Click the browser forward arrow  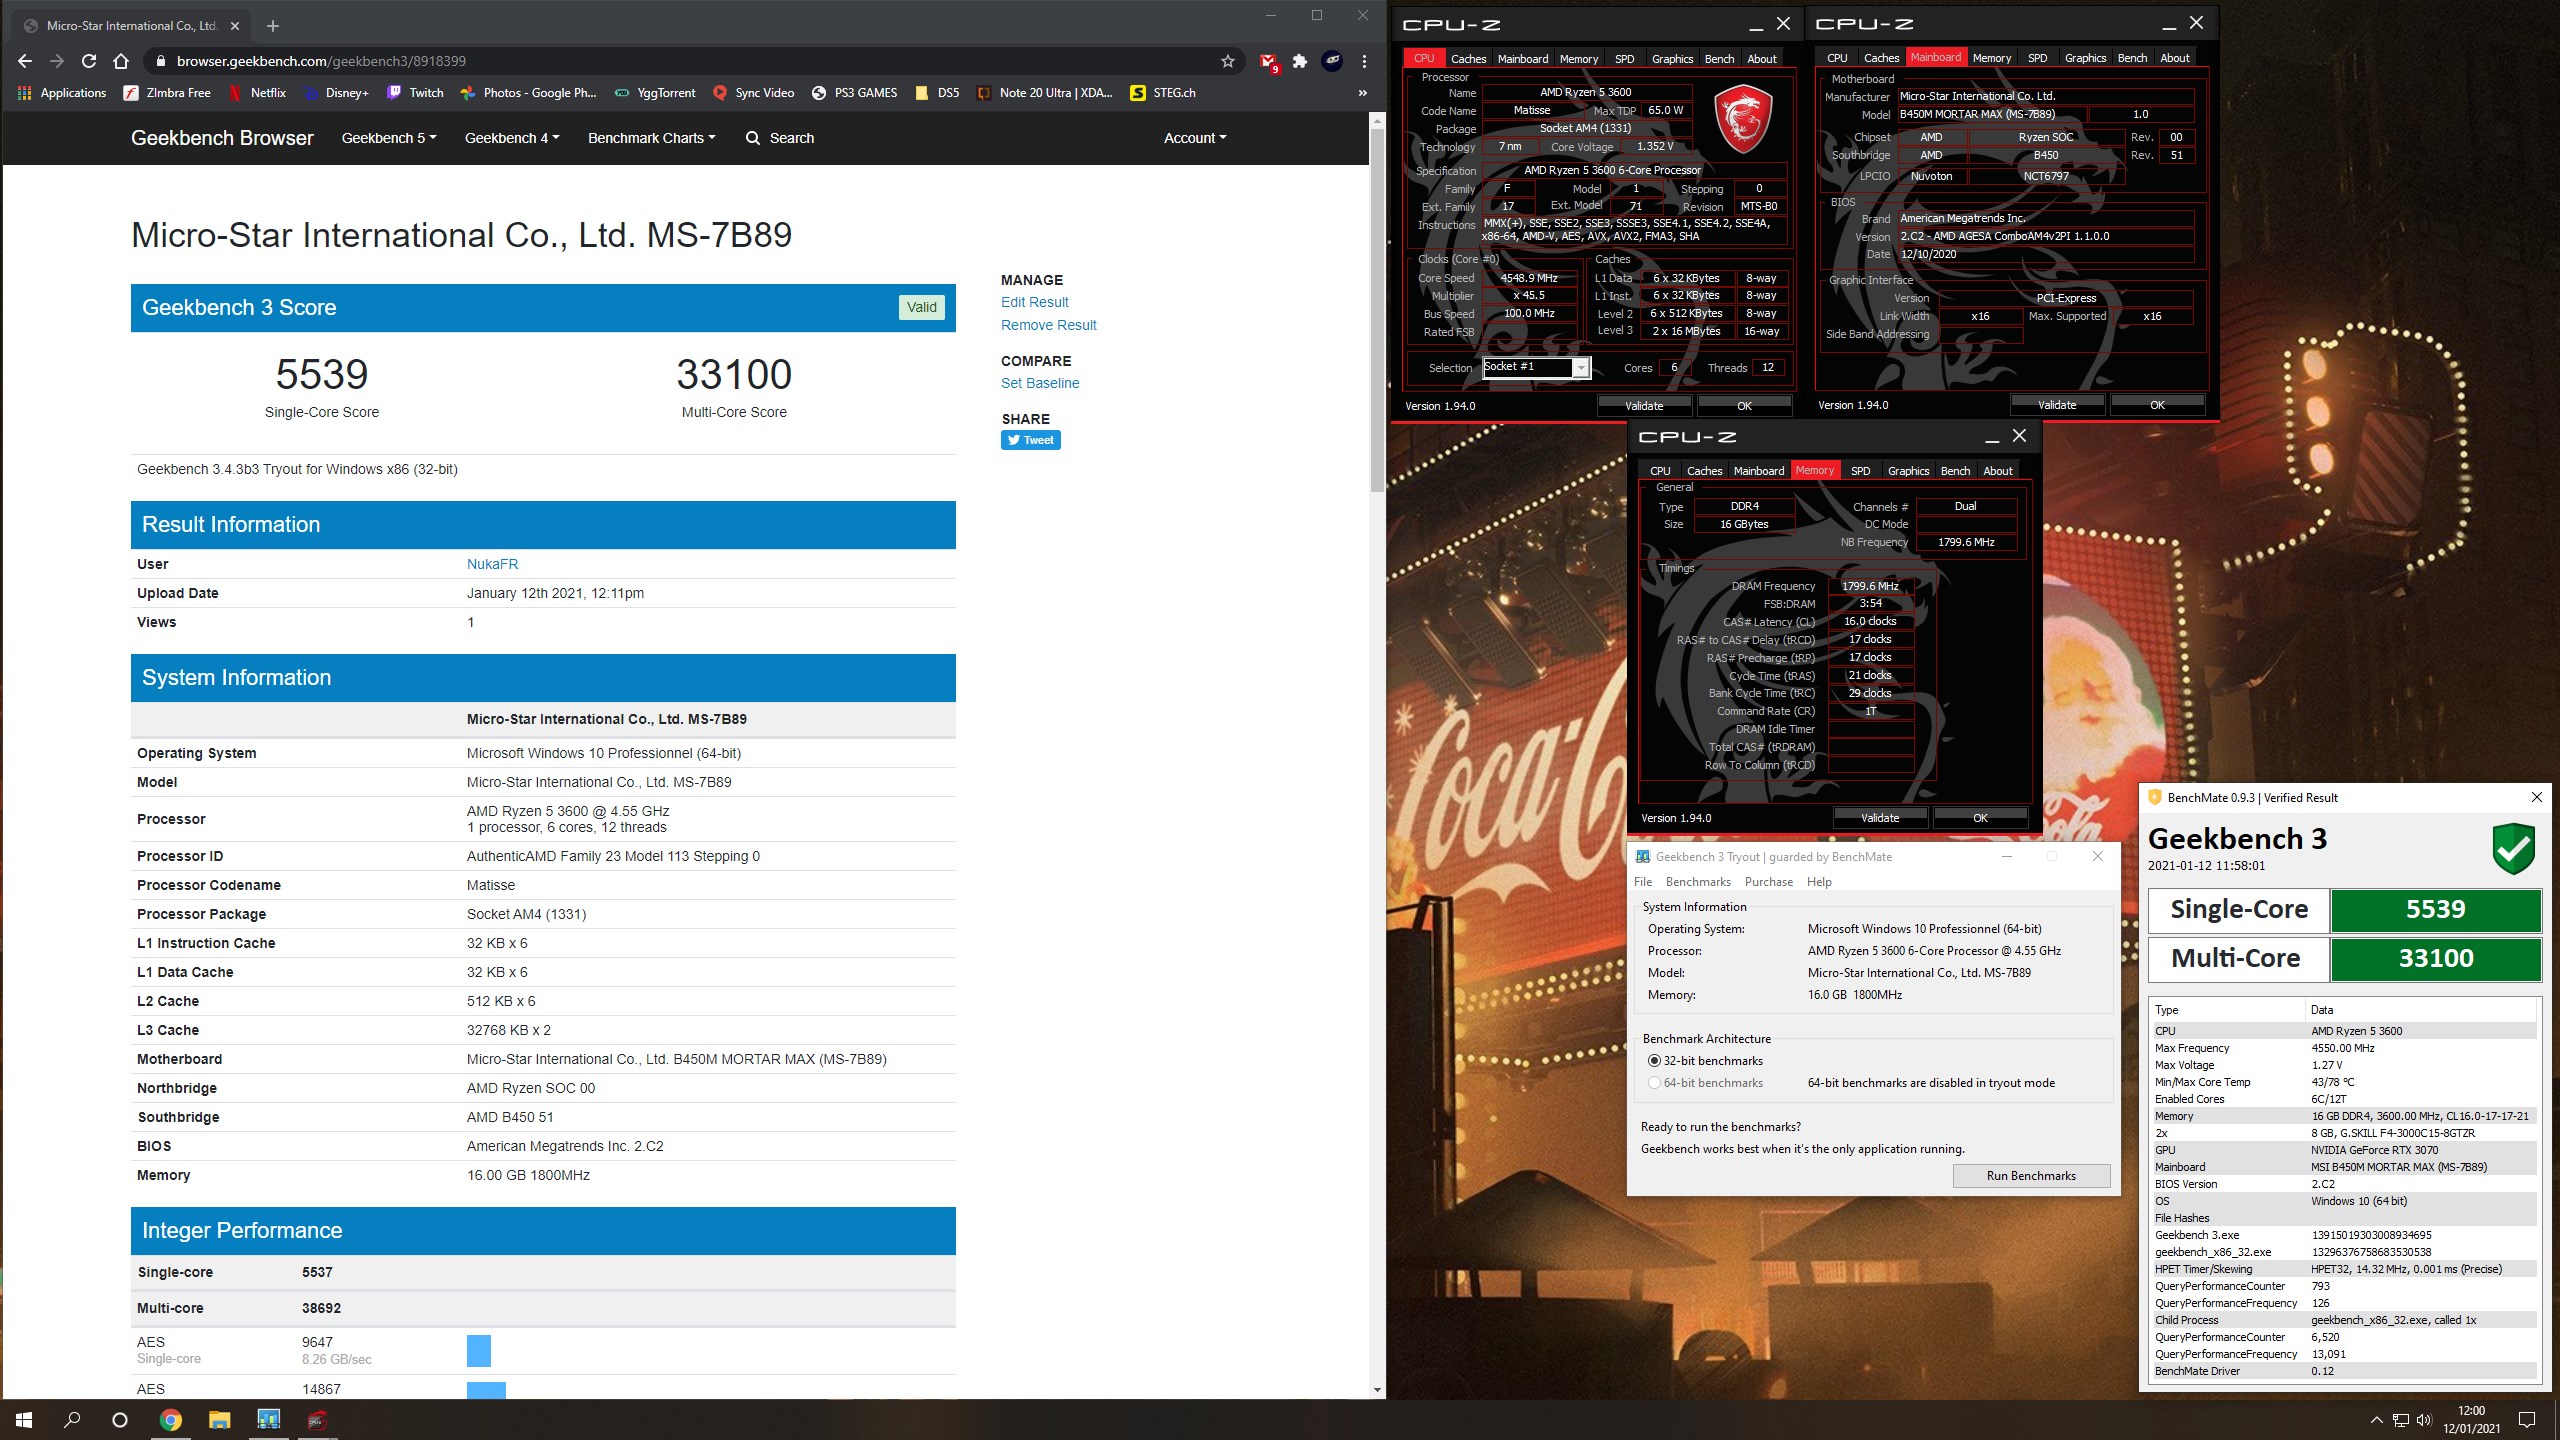tap(57, 61)
